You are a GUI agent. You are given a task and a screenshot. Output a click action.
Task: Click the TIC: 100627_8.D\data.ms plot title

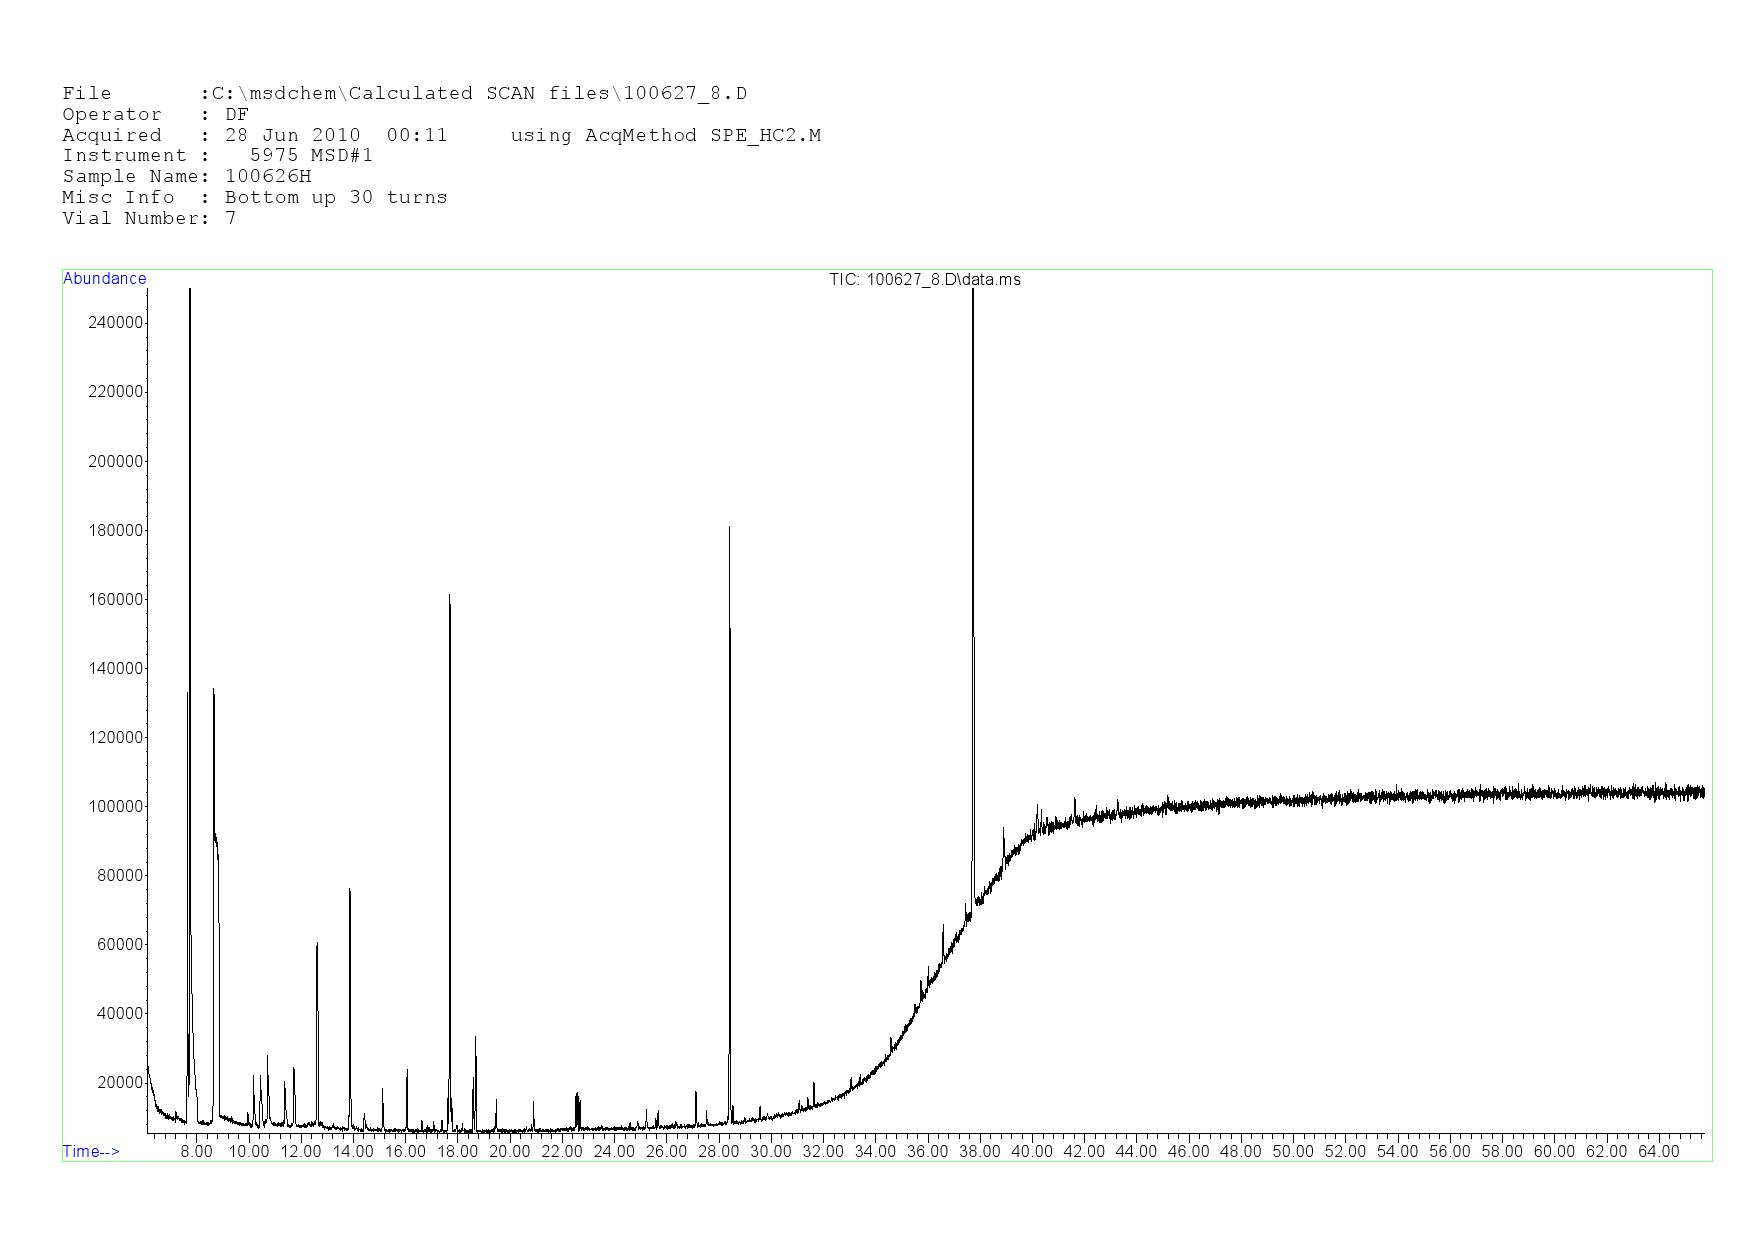(x=924, y=280)
